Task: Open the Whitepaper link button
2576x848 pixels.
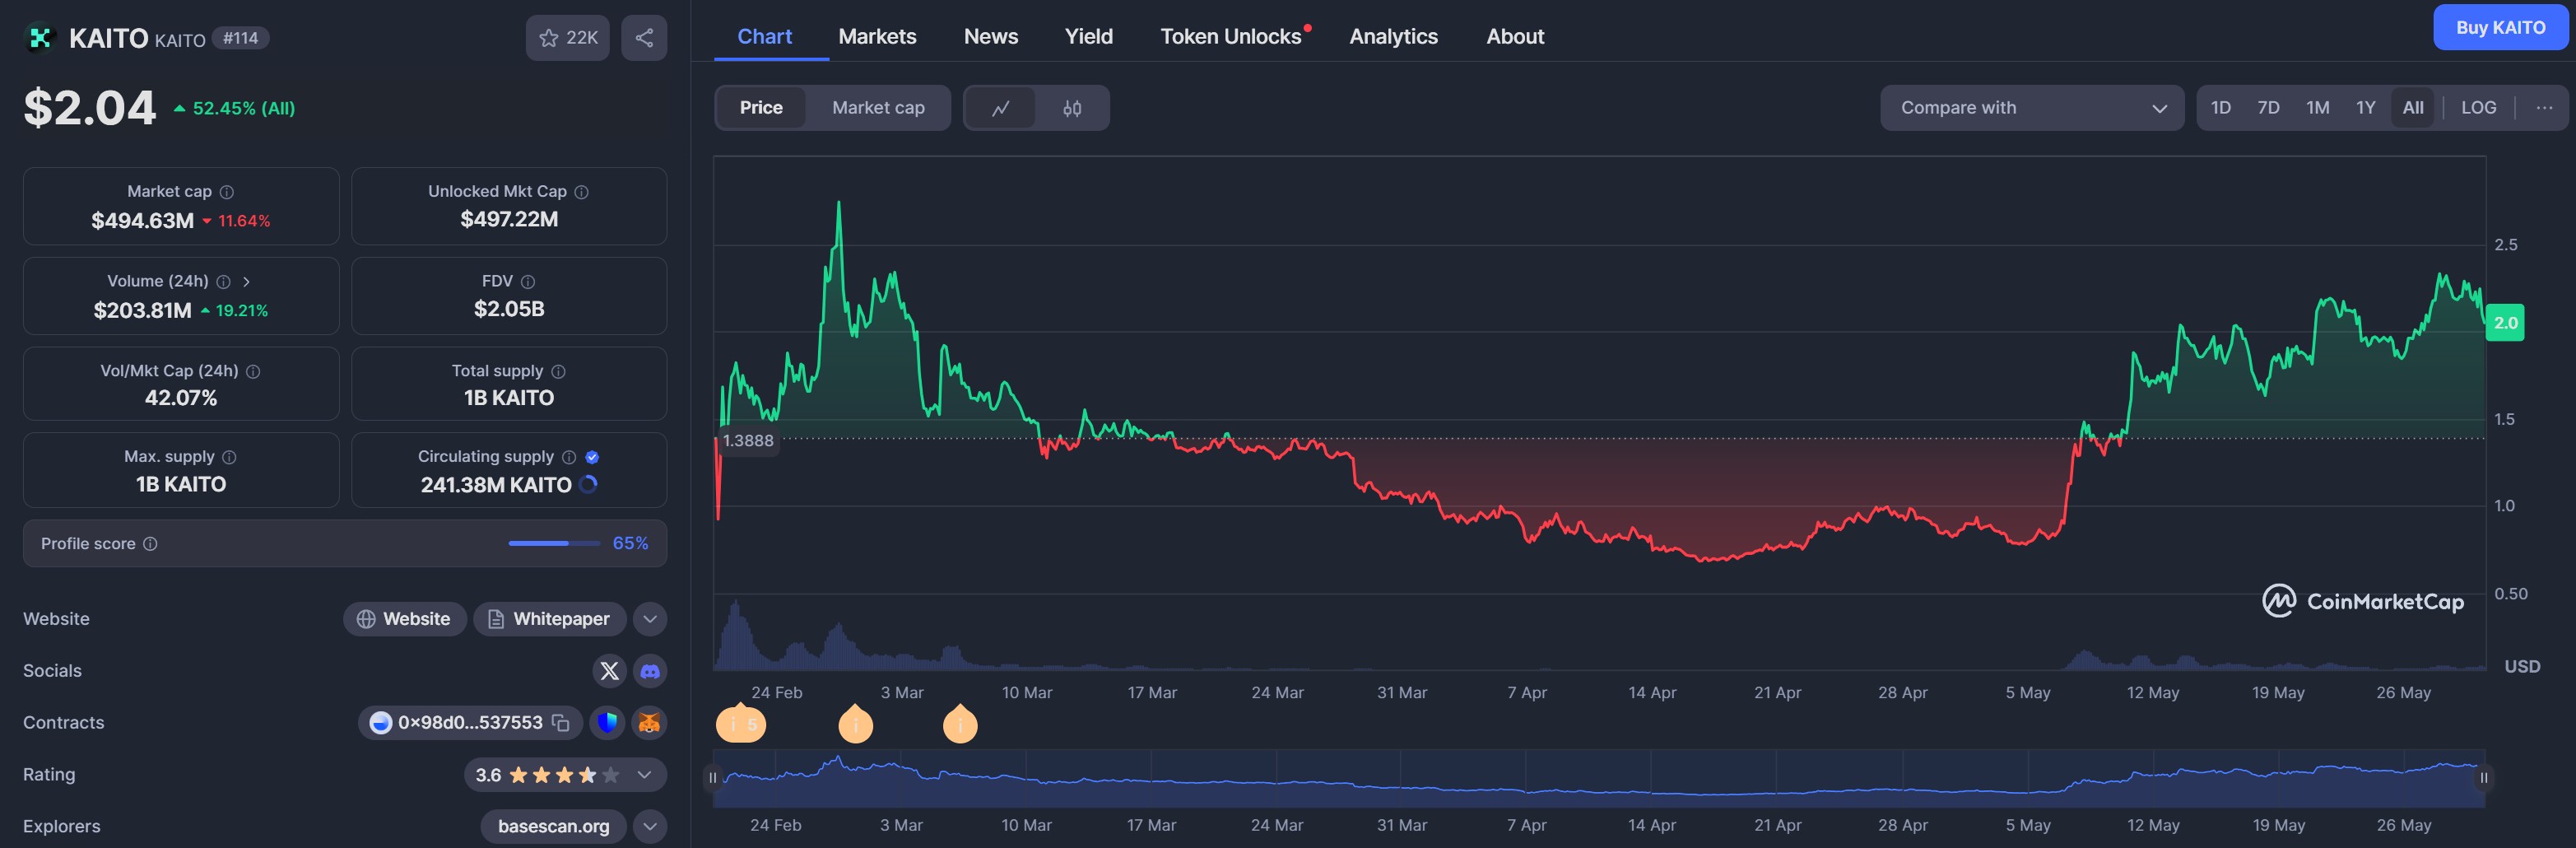Action: point(549,619)
